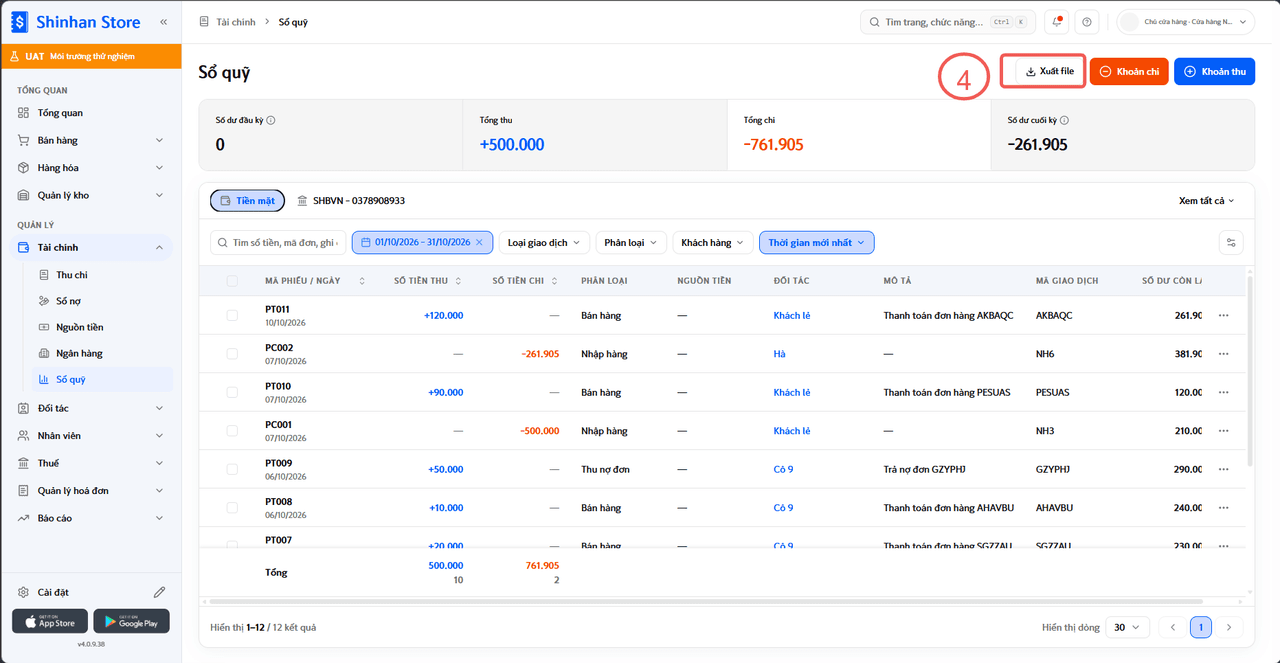Collapse the sidebar with the double-chevron icon
This screenshot has height=663, width=1280.
163,21
